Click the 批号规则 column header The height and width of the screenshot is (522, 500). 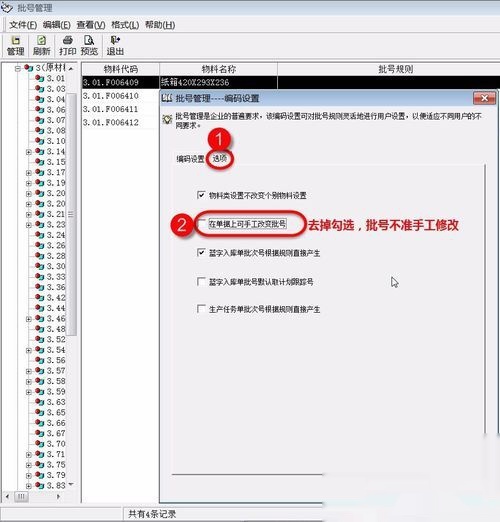point(395,69)
